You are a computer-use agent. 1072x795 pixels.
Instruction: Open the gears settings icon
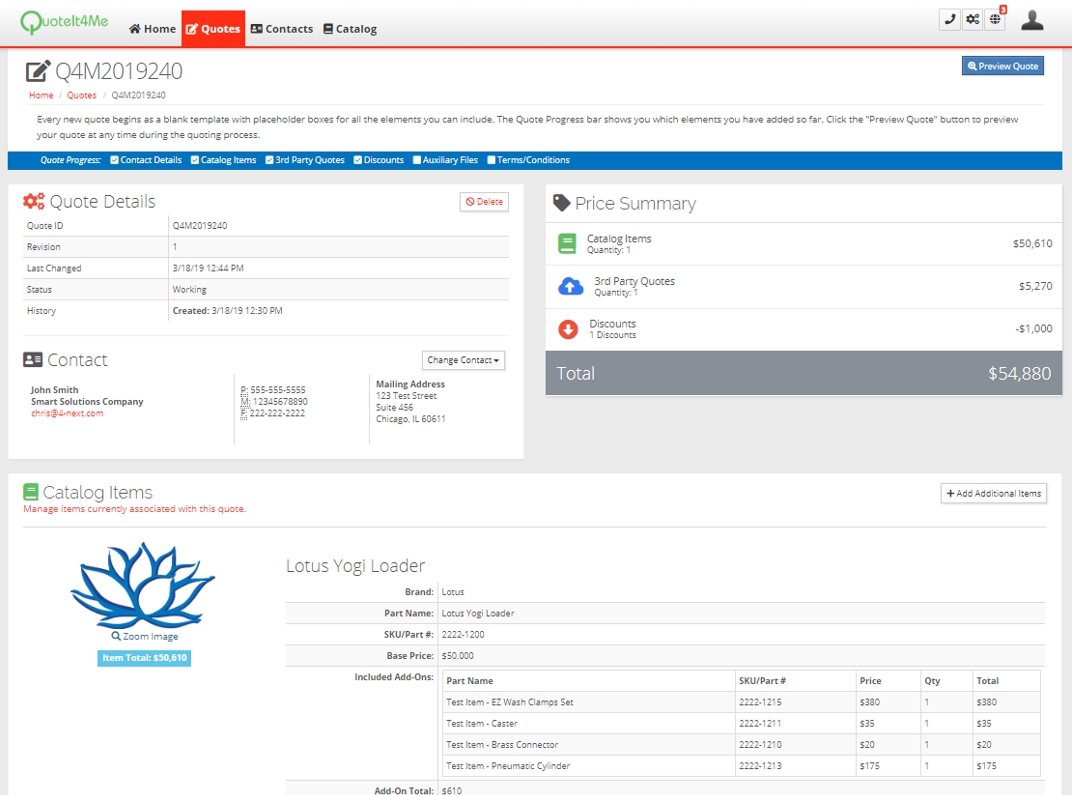tap(972, 20)
